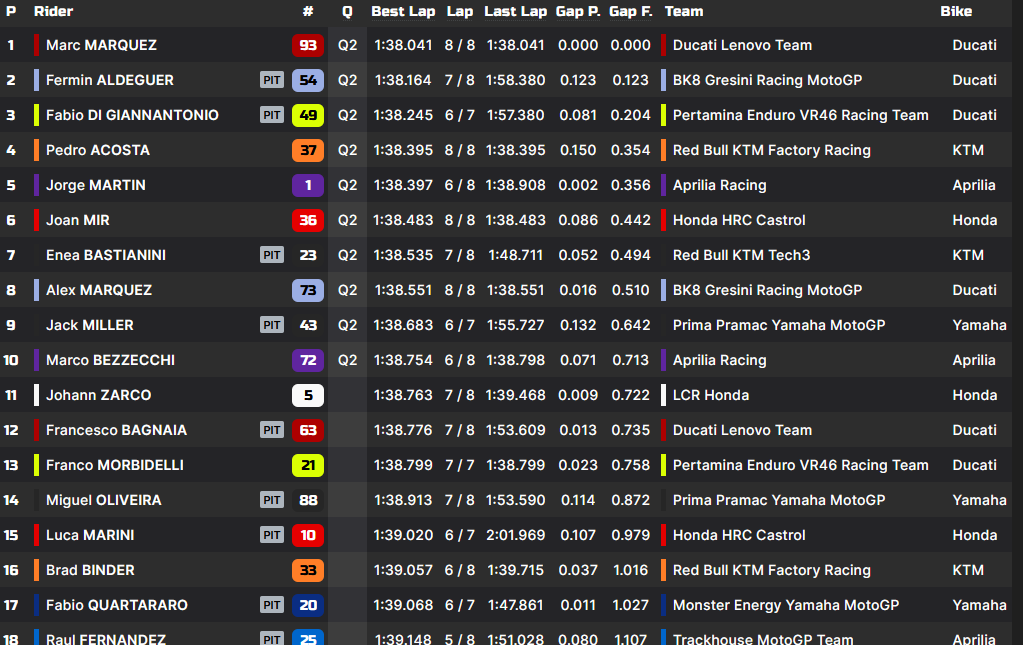Click team Red Bull KTM Tech3
Viewport: 1023px width, 645px height.
[741, 255]
